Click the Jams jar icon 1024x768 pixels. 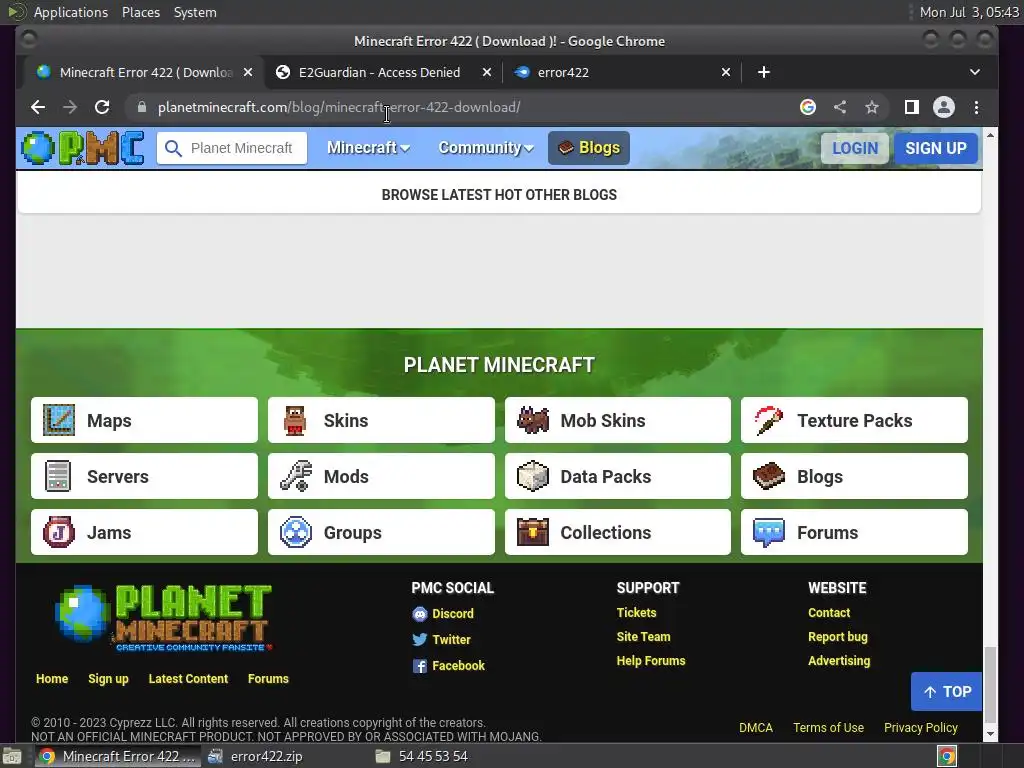59,532
